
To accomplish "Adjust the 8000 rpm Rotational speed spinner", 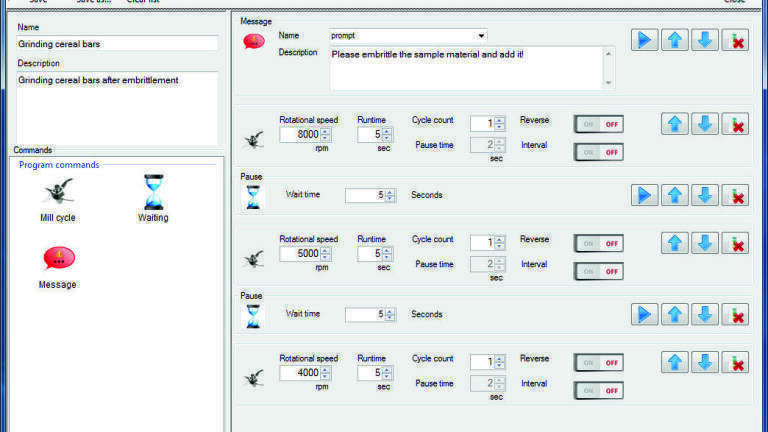I will [x=325, y=134].
